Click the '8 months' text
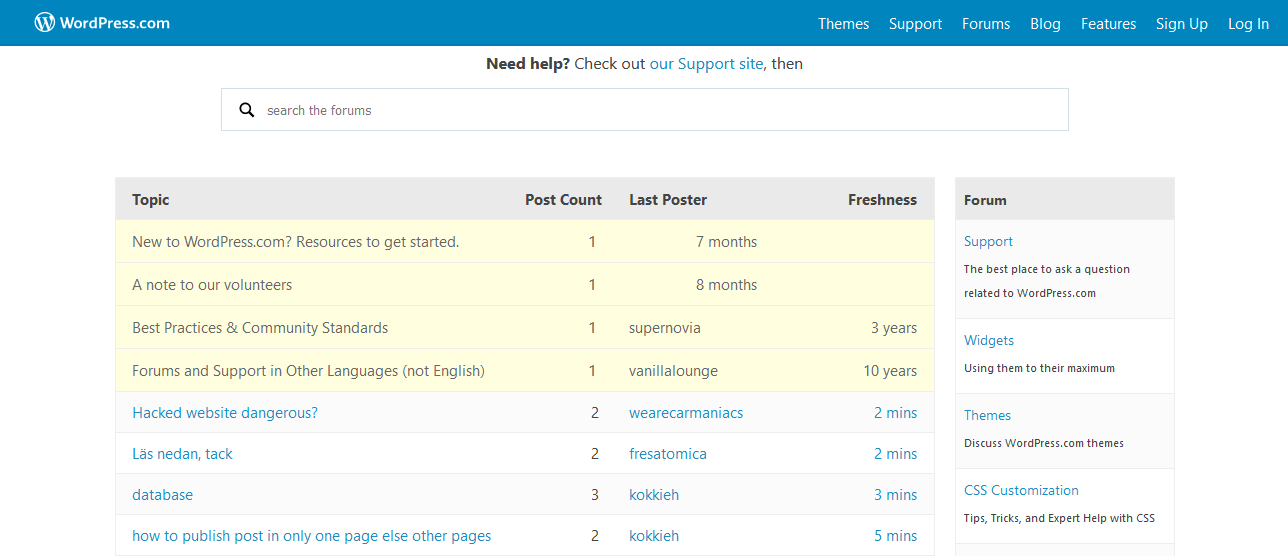This screenshot has width=1288, height=556. click(727, 285)
